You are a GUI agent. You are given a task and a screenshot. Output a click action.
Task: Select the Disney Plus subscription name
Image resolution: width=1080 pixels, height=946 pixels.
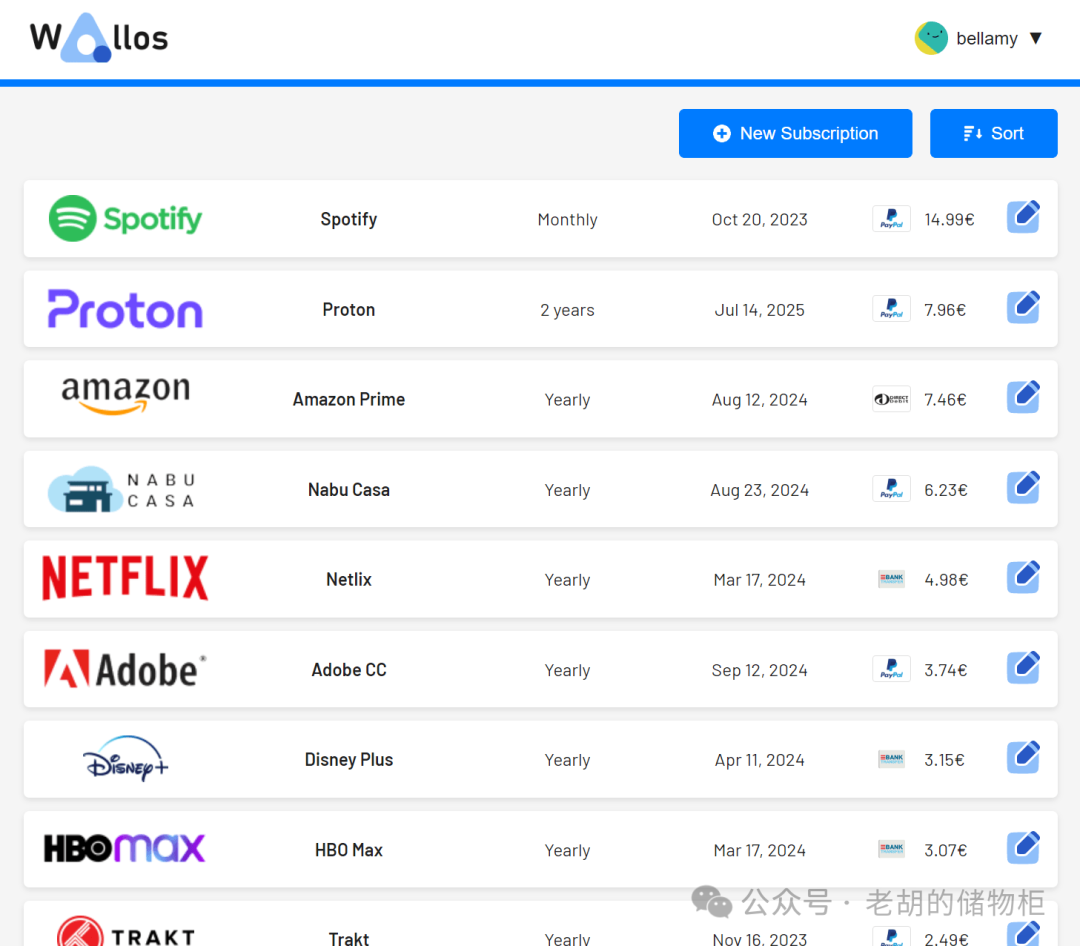pyautogui.click(x=349, y=760)
